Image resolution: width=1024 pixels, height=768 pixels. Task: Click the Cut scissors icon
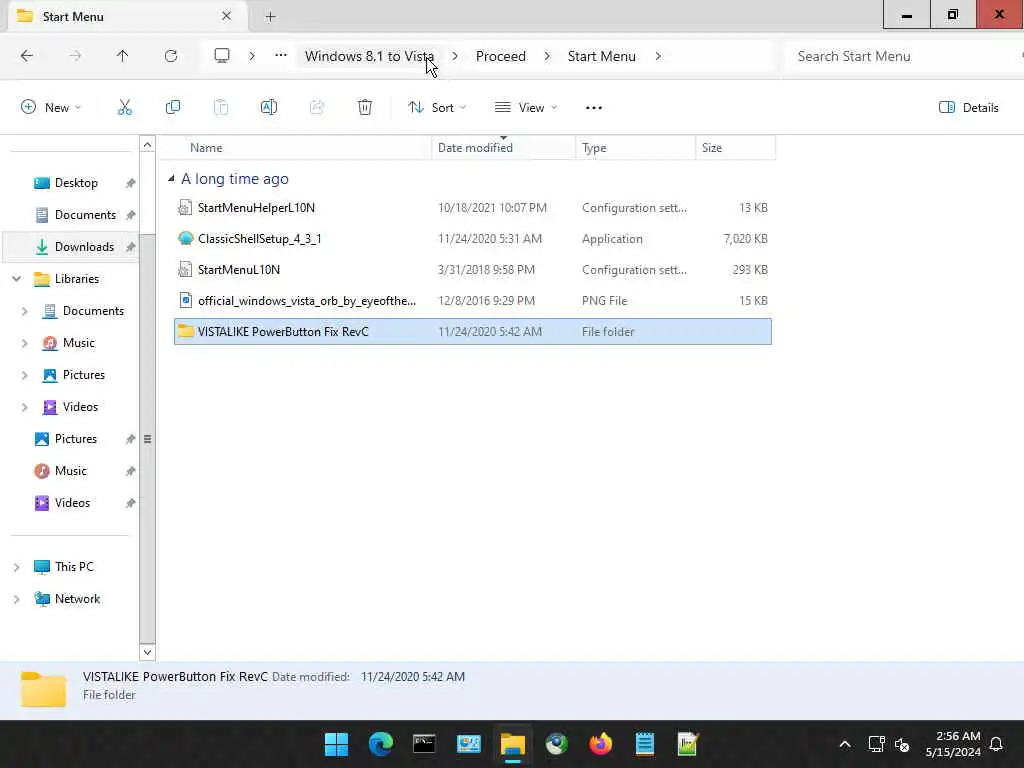(125, 108)
